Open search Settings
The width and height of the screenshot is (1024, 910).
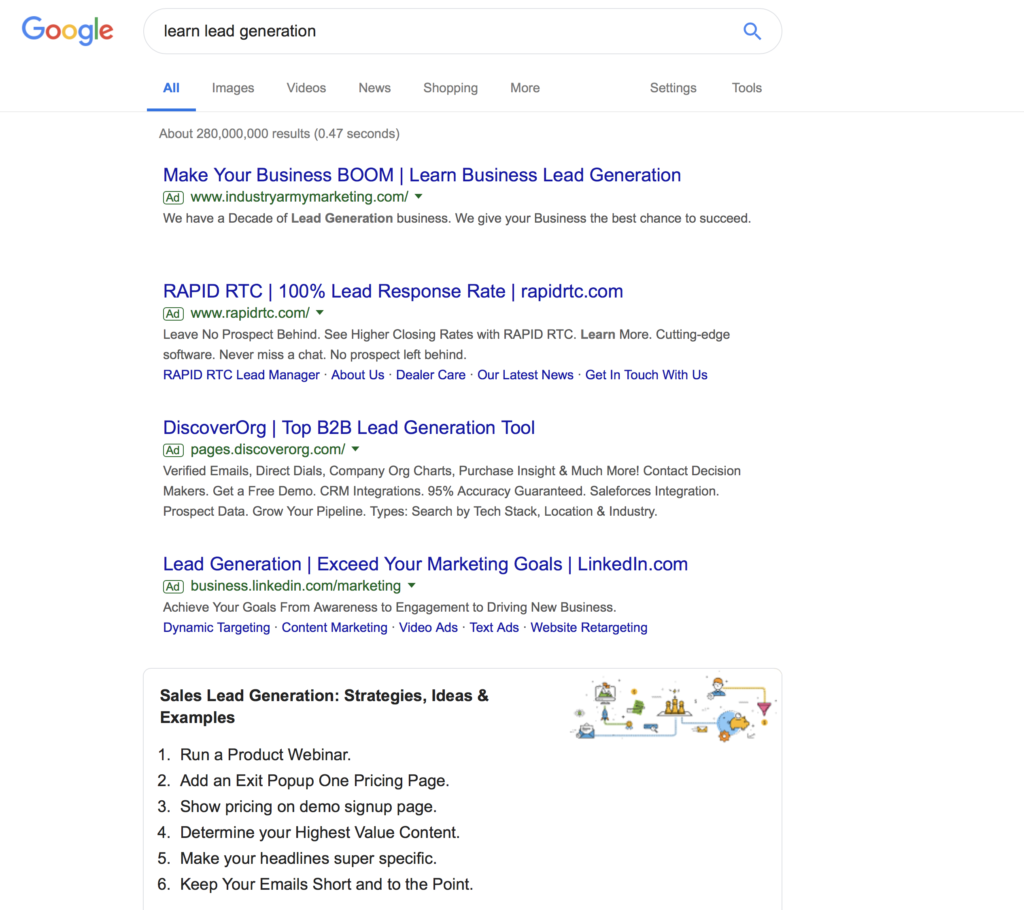coord(673,88)
